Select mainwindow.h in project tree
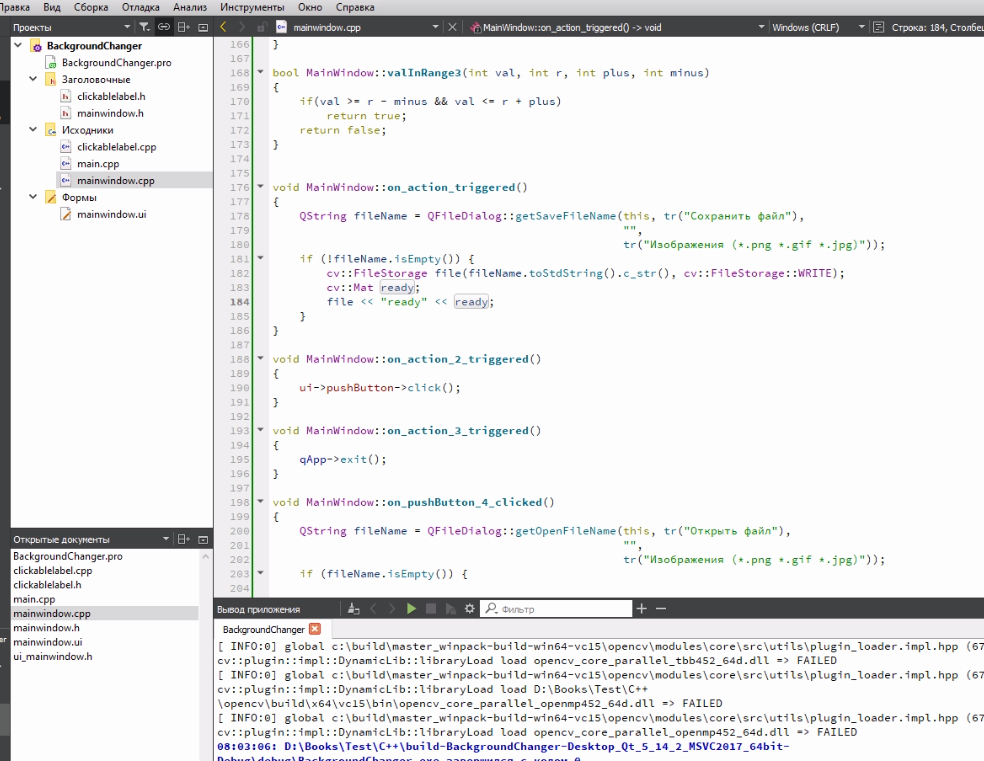The height and width of the screenshot is (761, 984). coord(110,113)
